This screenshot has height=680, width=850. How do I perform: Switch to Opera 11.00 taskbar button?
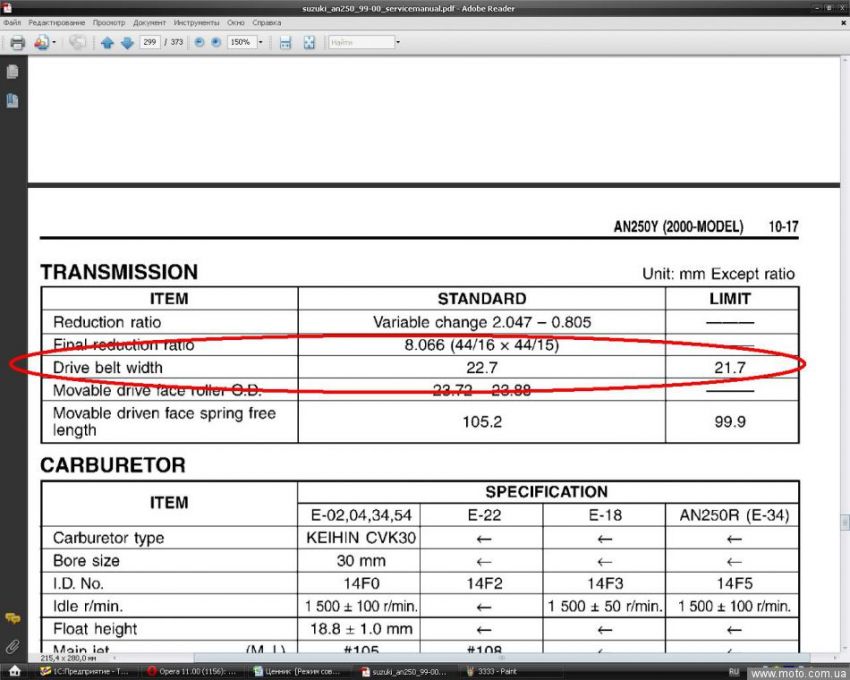[192, 671]
